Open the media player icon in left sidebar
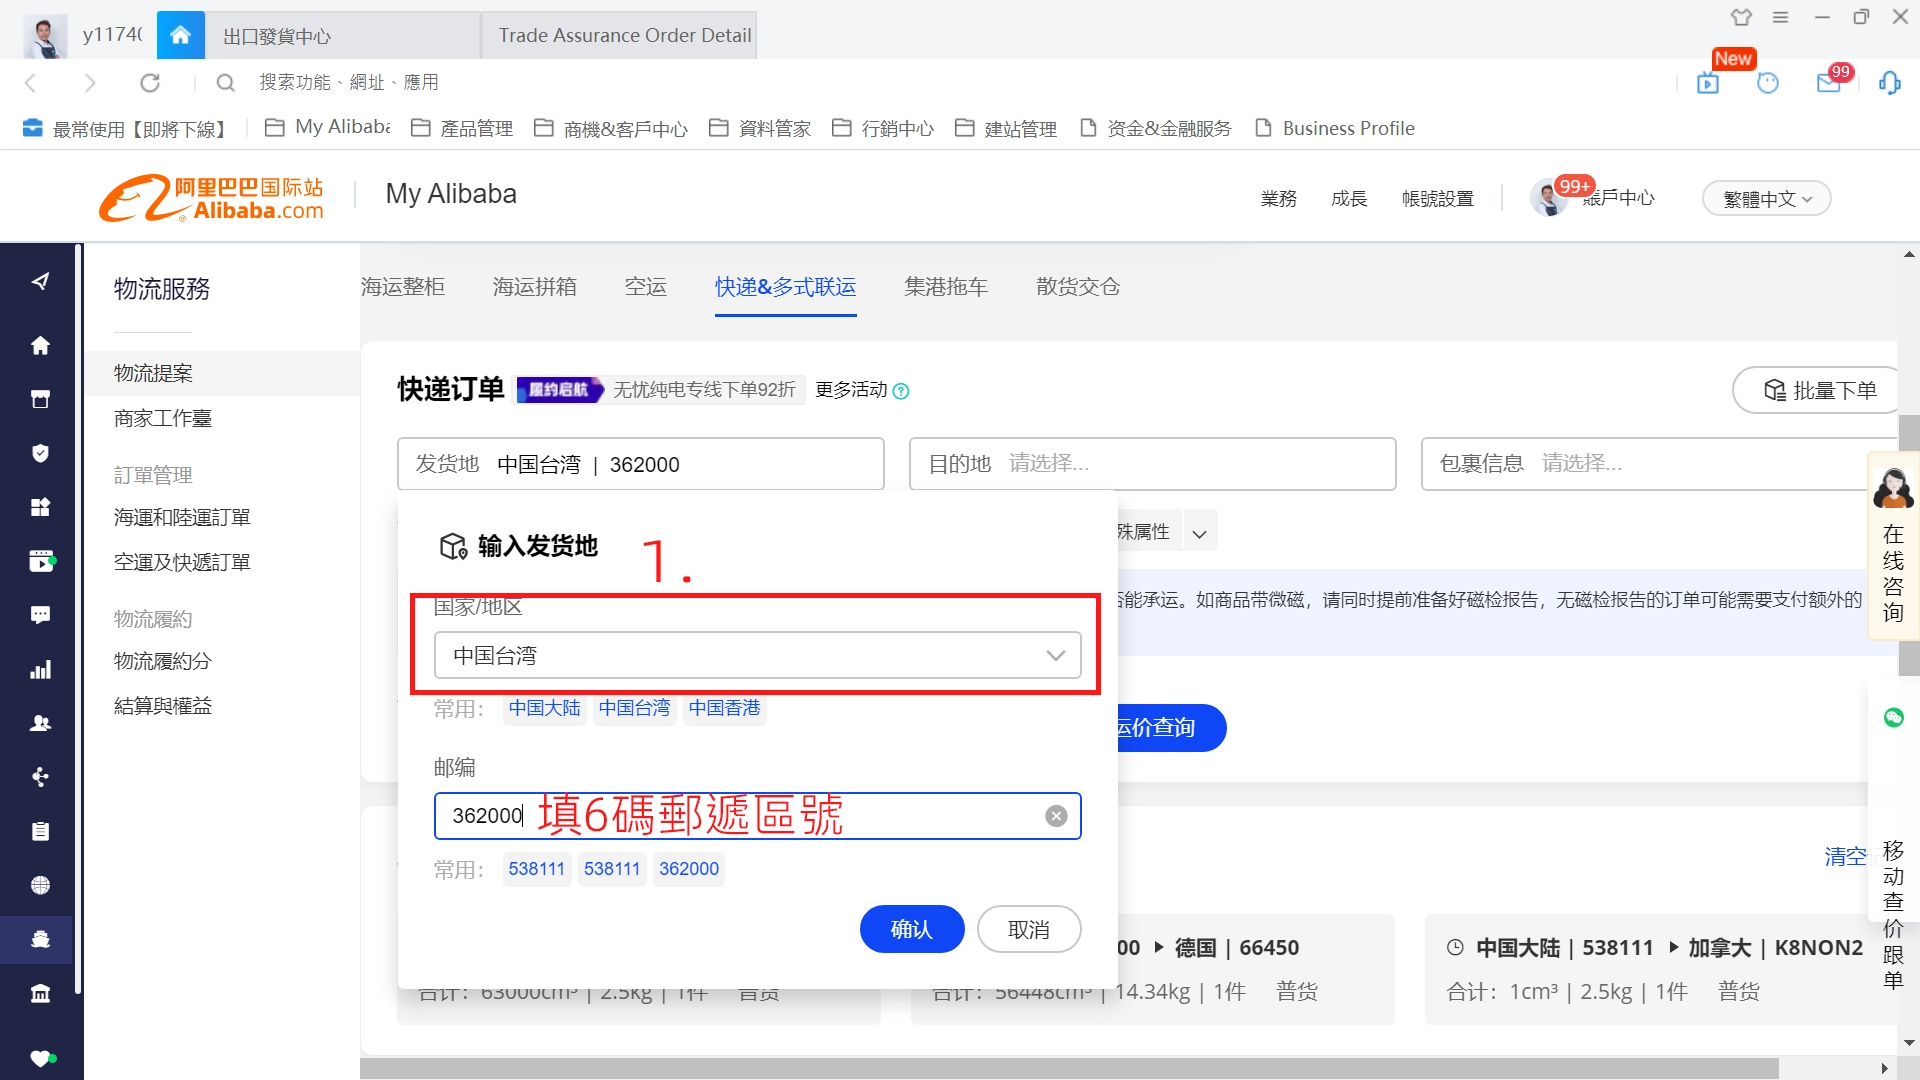1920x1080 pixels. tap(41, 561)
